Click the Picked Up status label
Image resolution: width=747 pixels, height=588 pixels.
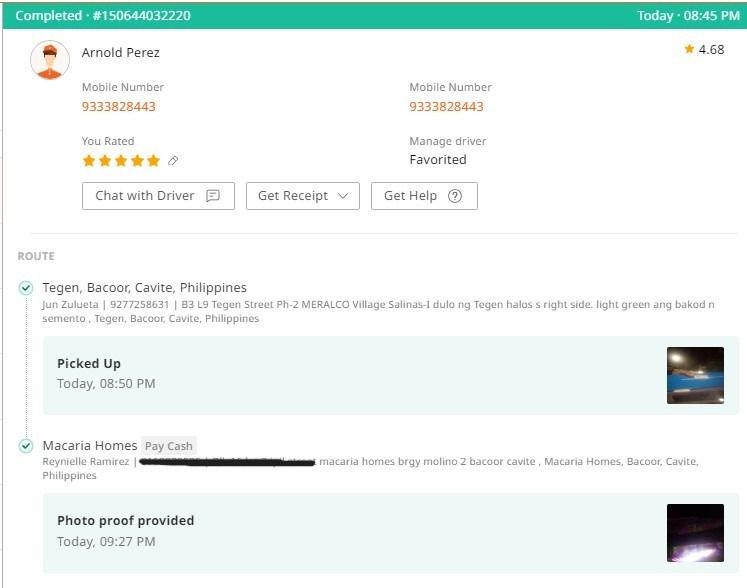point(89,364)
